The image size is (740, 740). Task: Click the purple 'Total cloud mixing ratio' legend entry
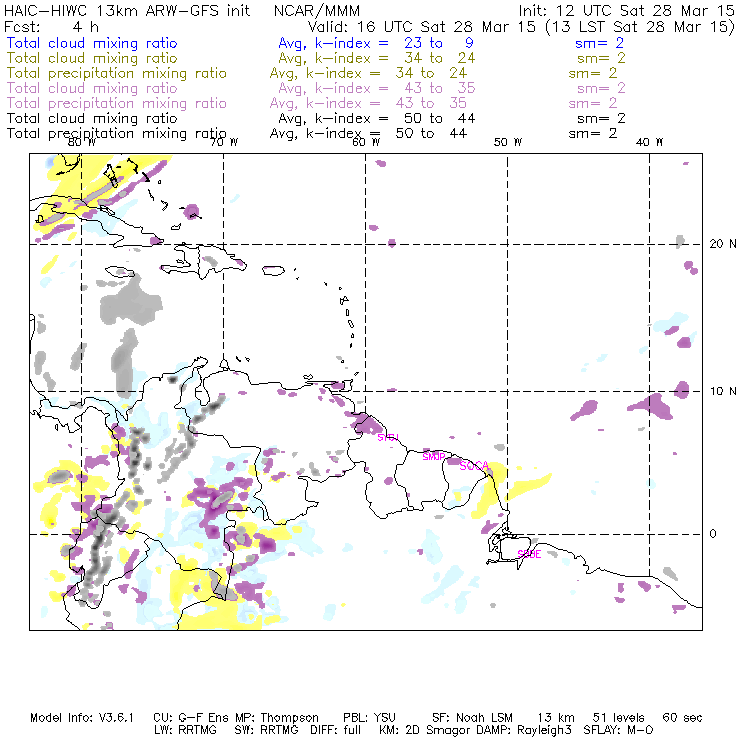point(92,88)
